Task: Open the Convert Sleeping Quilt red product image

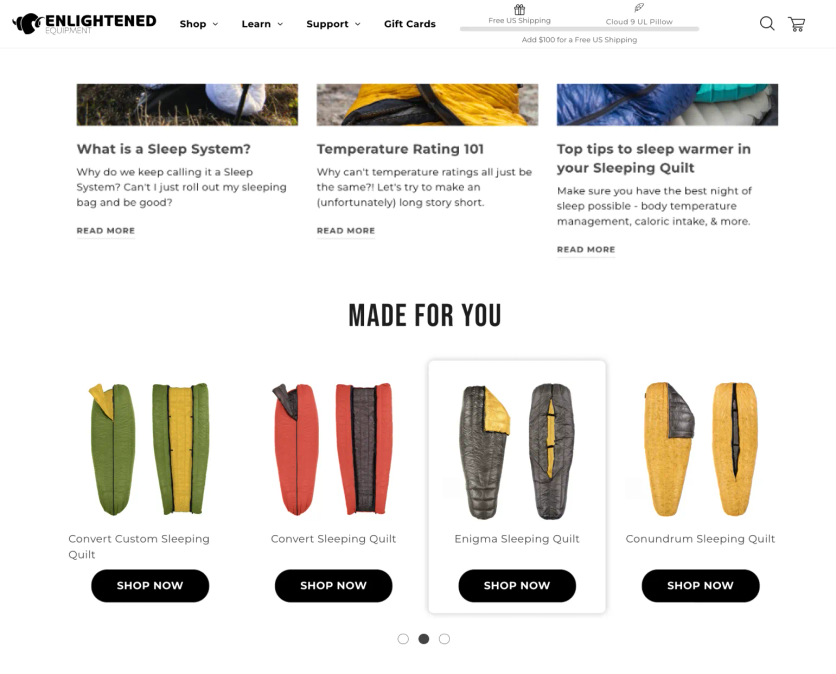Action: click(333, 449)
